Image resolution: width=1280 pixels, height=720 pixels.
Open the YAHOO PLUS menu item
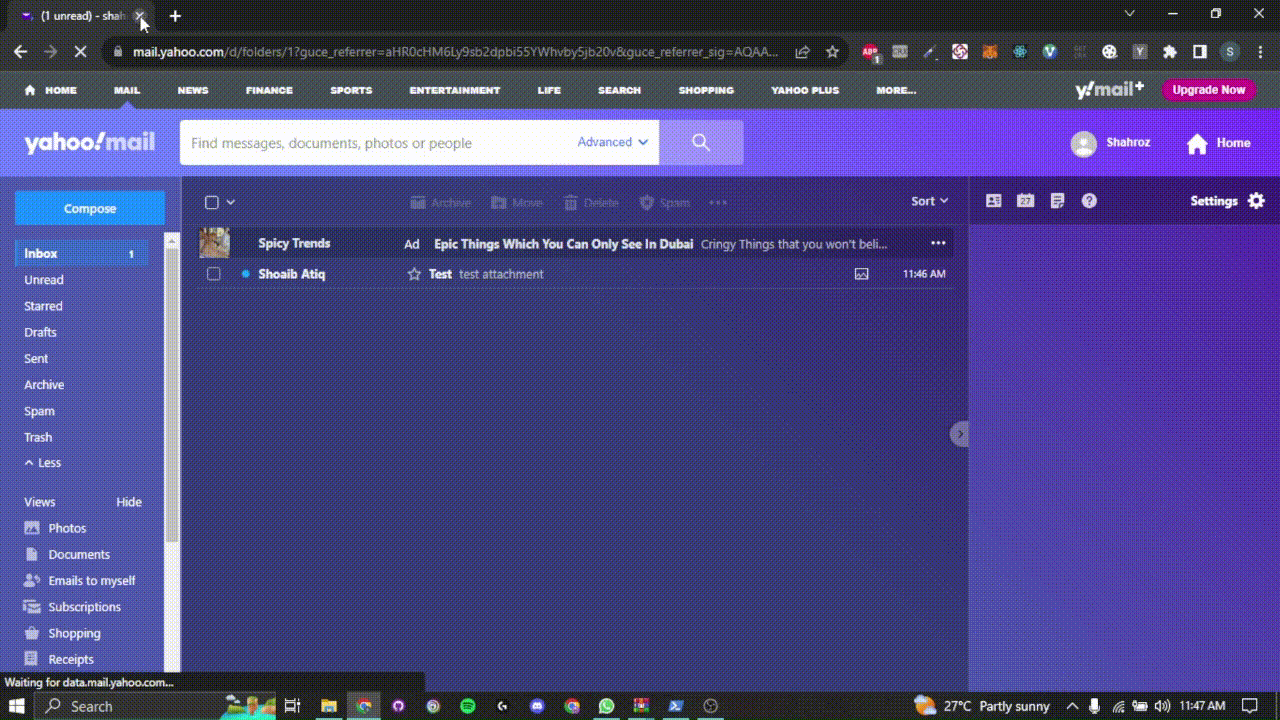point(805,90)
